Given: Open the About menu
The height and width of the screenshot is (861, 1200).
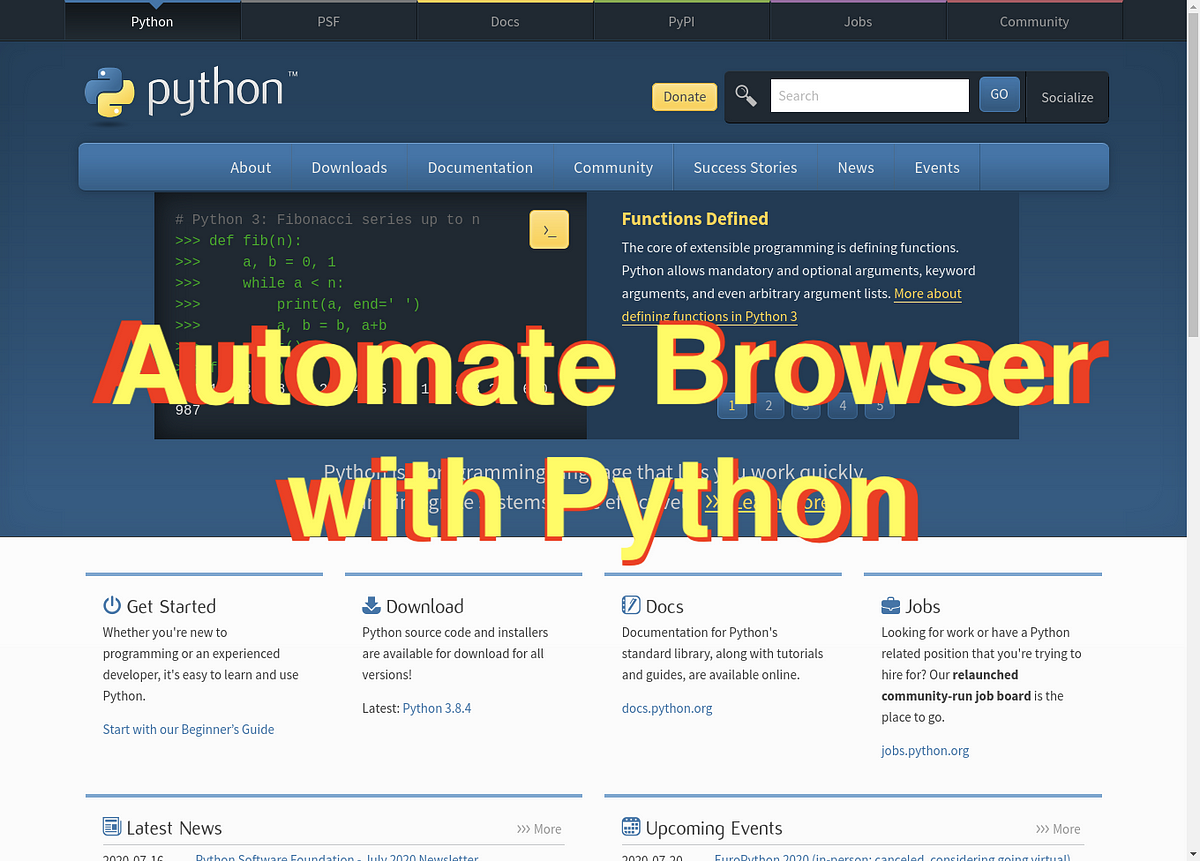Looking at the screenshot, I should tap(250, 167).
